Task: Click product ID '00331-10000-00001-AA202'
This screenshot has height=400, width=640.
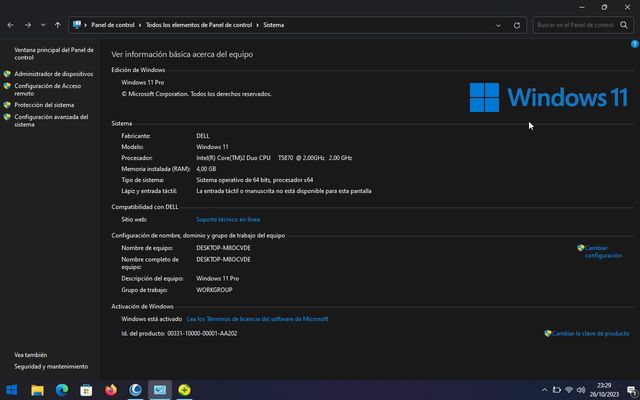Action: point(202,333)
